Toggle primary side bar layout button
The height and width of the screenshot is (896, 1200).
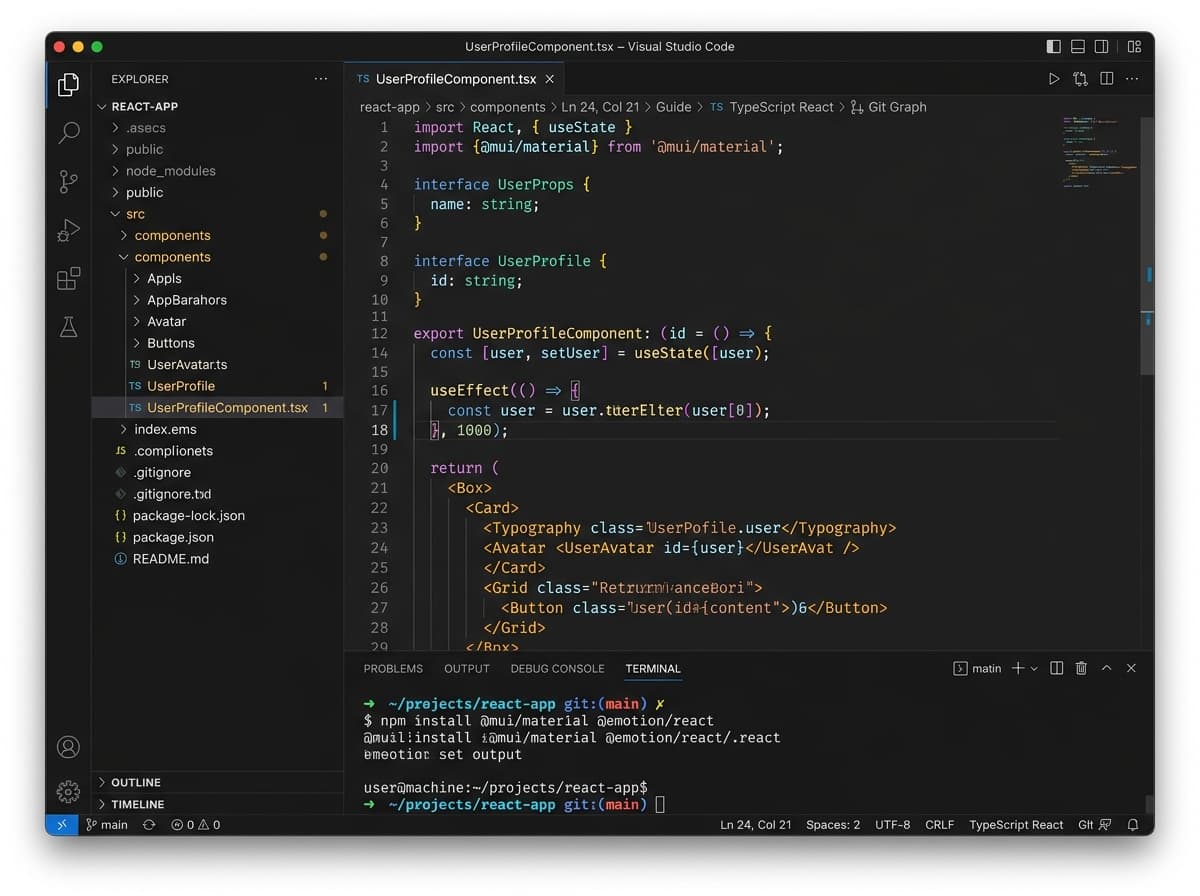click(x=1053, y=46)
